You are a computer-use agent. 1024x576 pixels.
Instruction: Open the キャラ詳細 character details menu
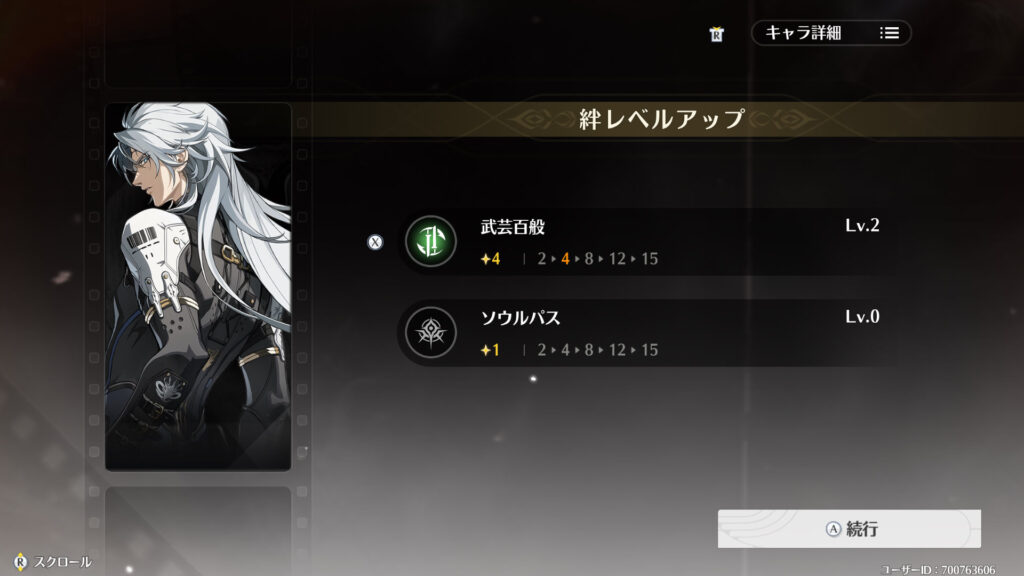[831, 33]
